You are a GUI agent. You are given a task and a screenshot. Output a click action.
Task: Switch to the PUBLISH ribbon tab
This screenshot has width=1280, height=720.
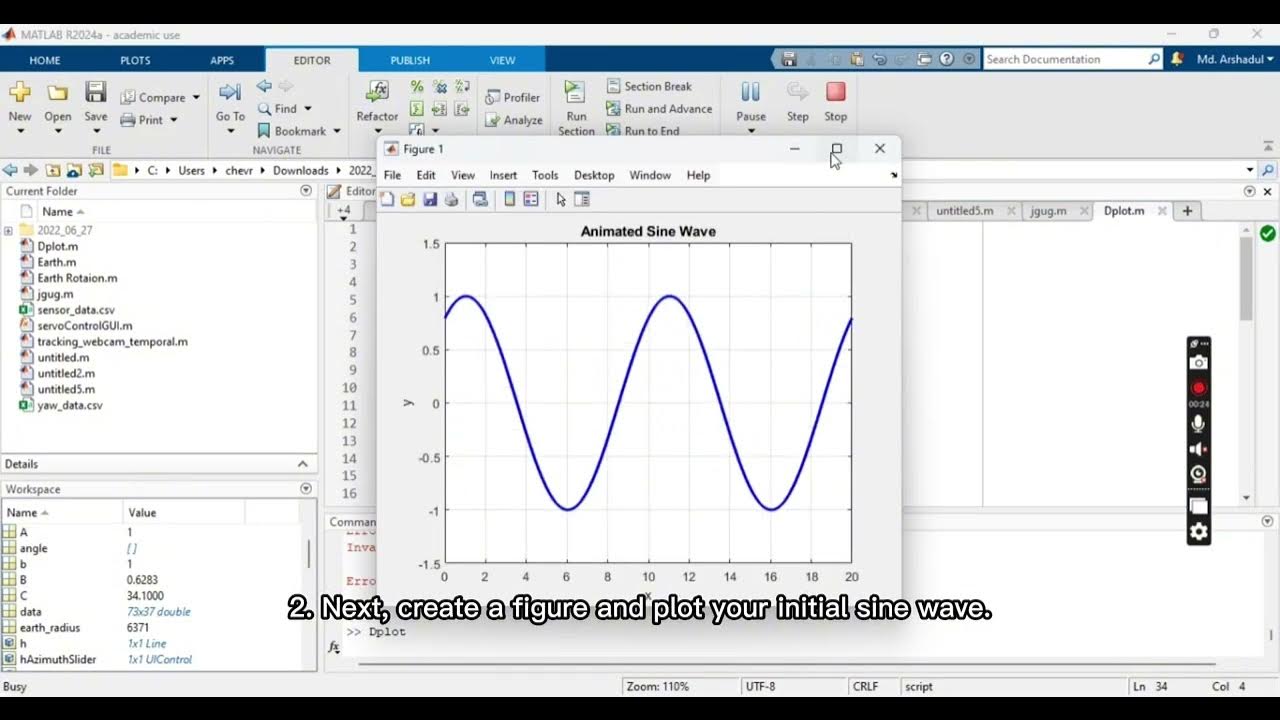pyautogui.click(x=410, y=60)
